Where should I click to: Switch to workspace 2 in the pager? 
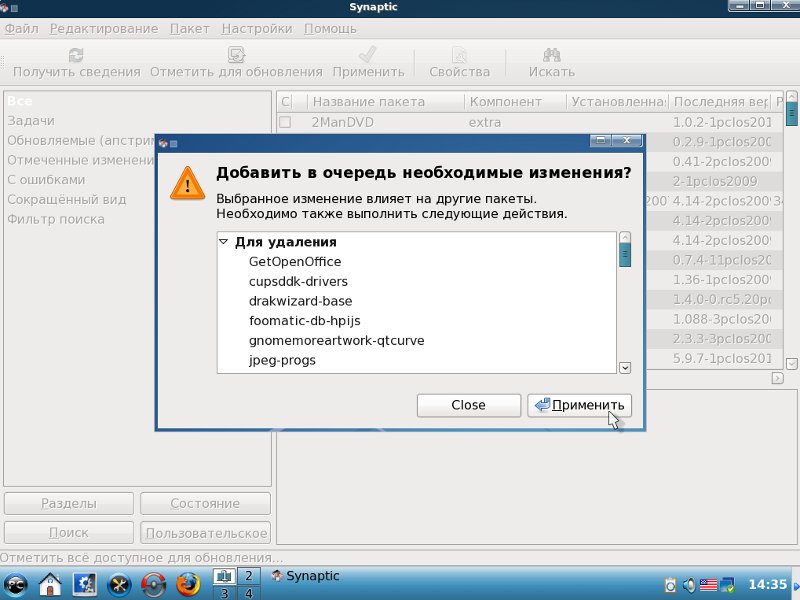tap(247, 575)
